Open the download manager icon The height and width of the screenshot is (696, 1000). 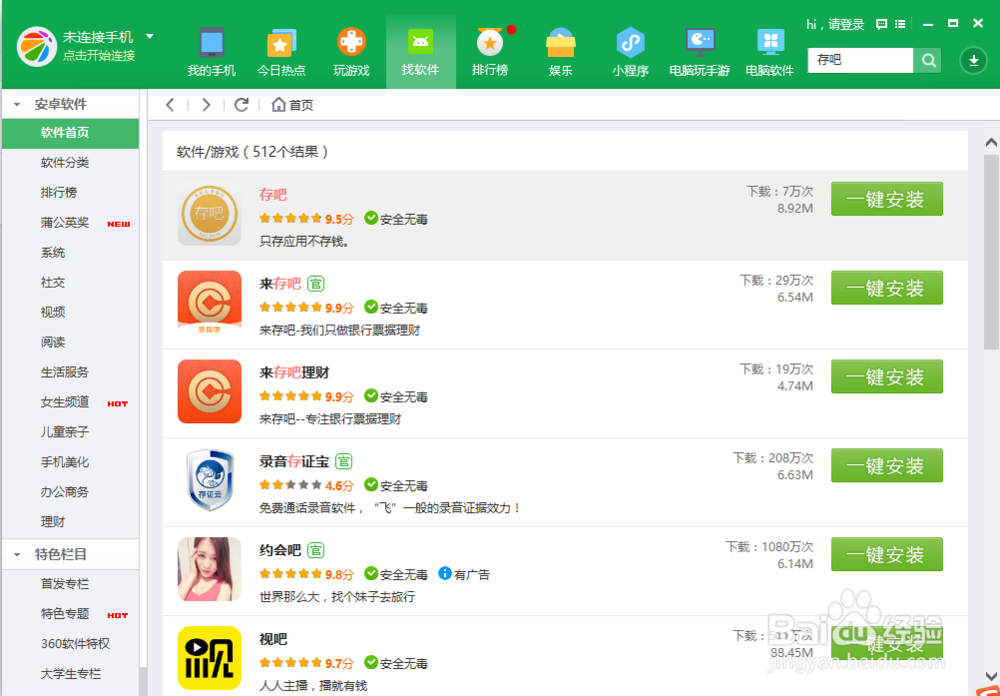point(973,61)
